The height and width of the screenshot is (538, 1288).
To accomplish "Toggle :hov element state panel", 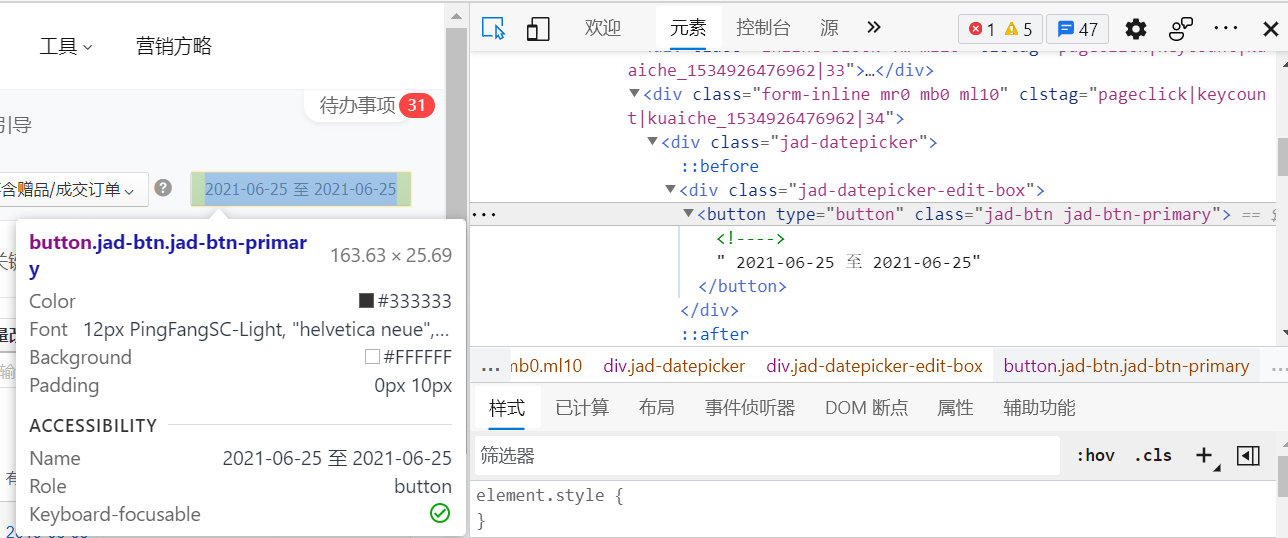I will tap(1096, 455).
